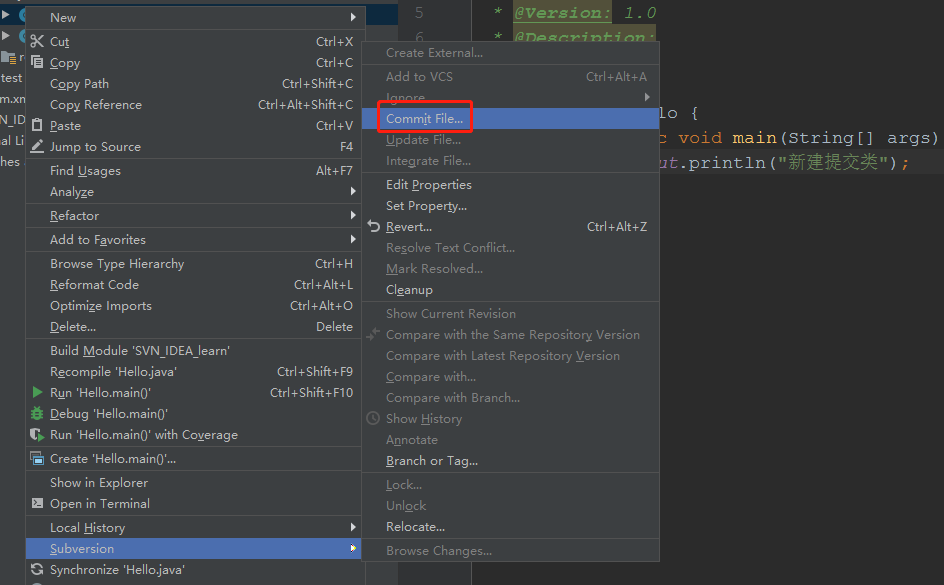Choose Browse Type Hierarchy

pos(193,264)
